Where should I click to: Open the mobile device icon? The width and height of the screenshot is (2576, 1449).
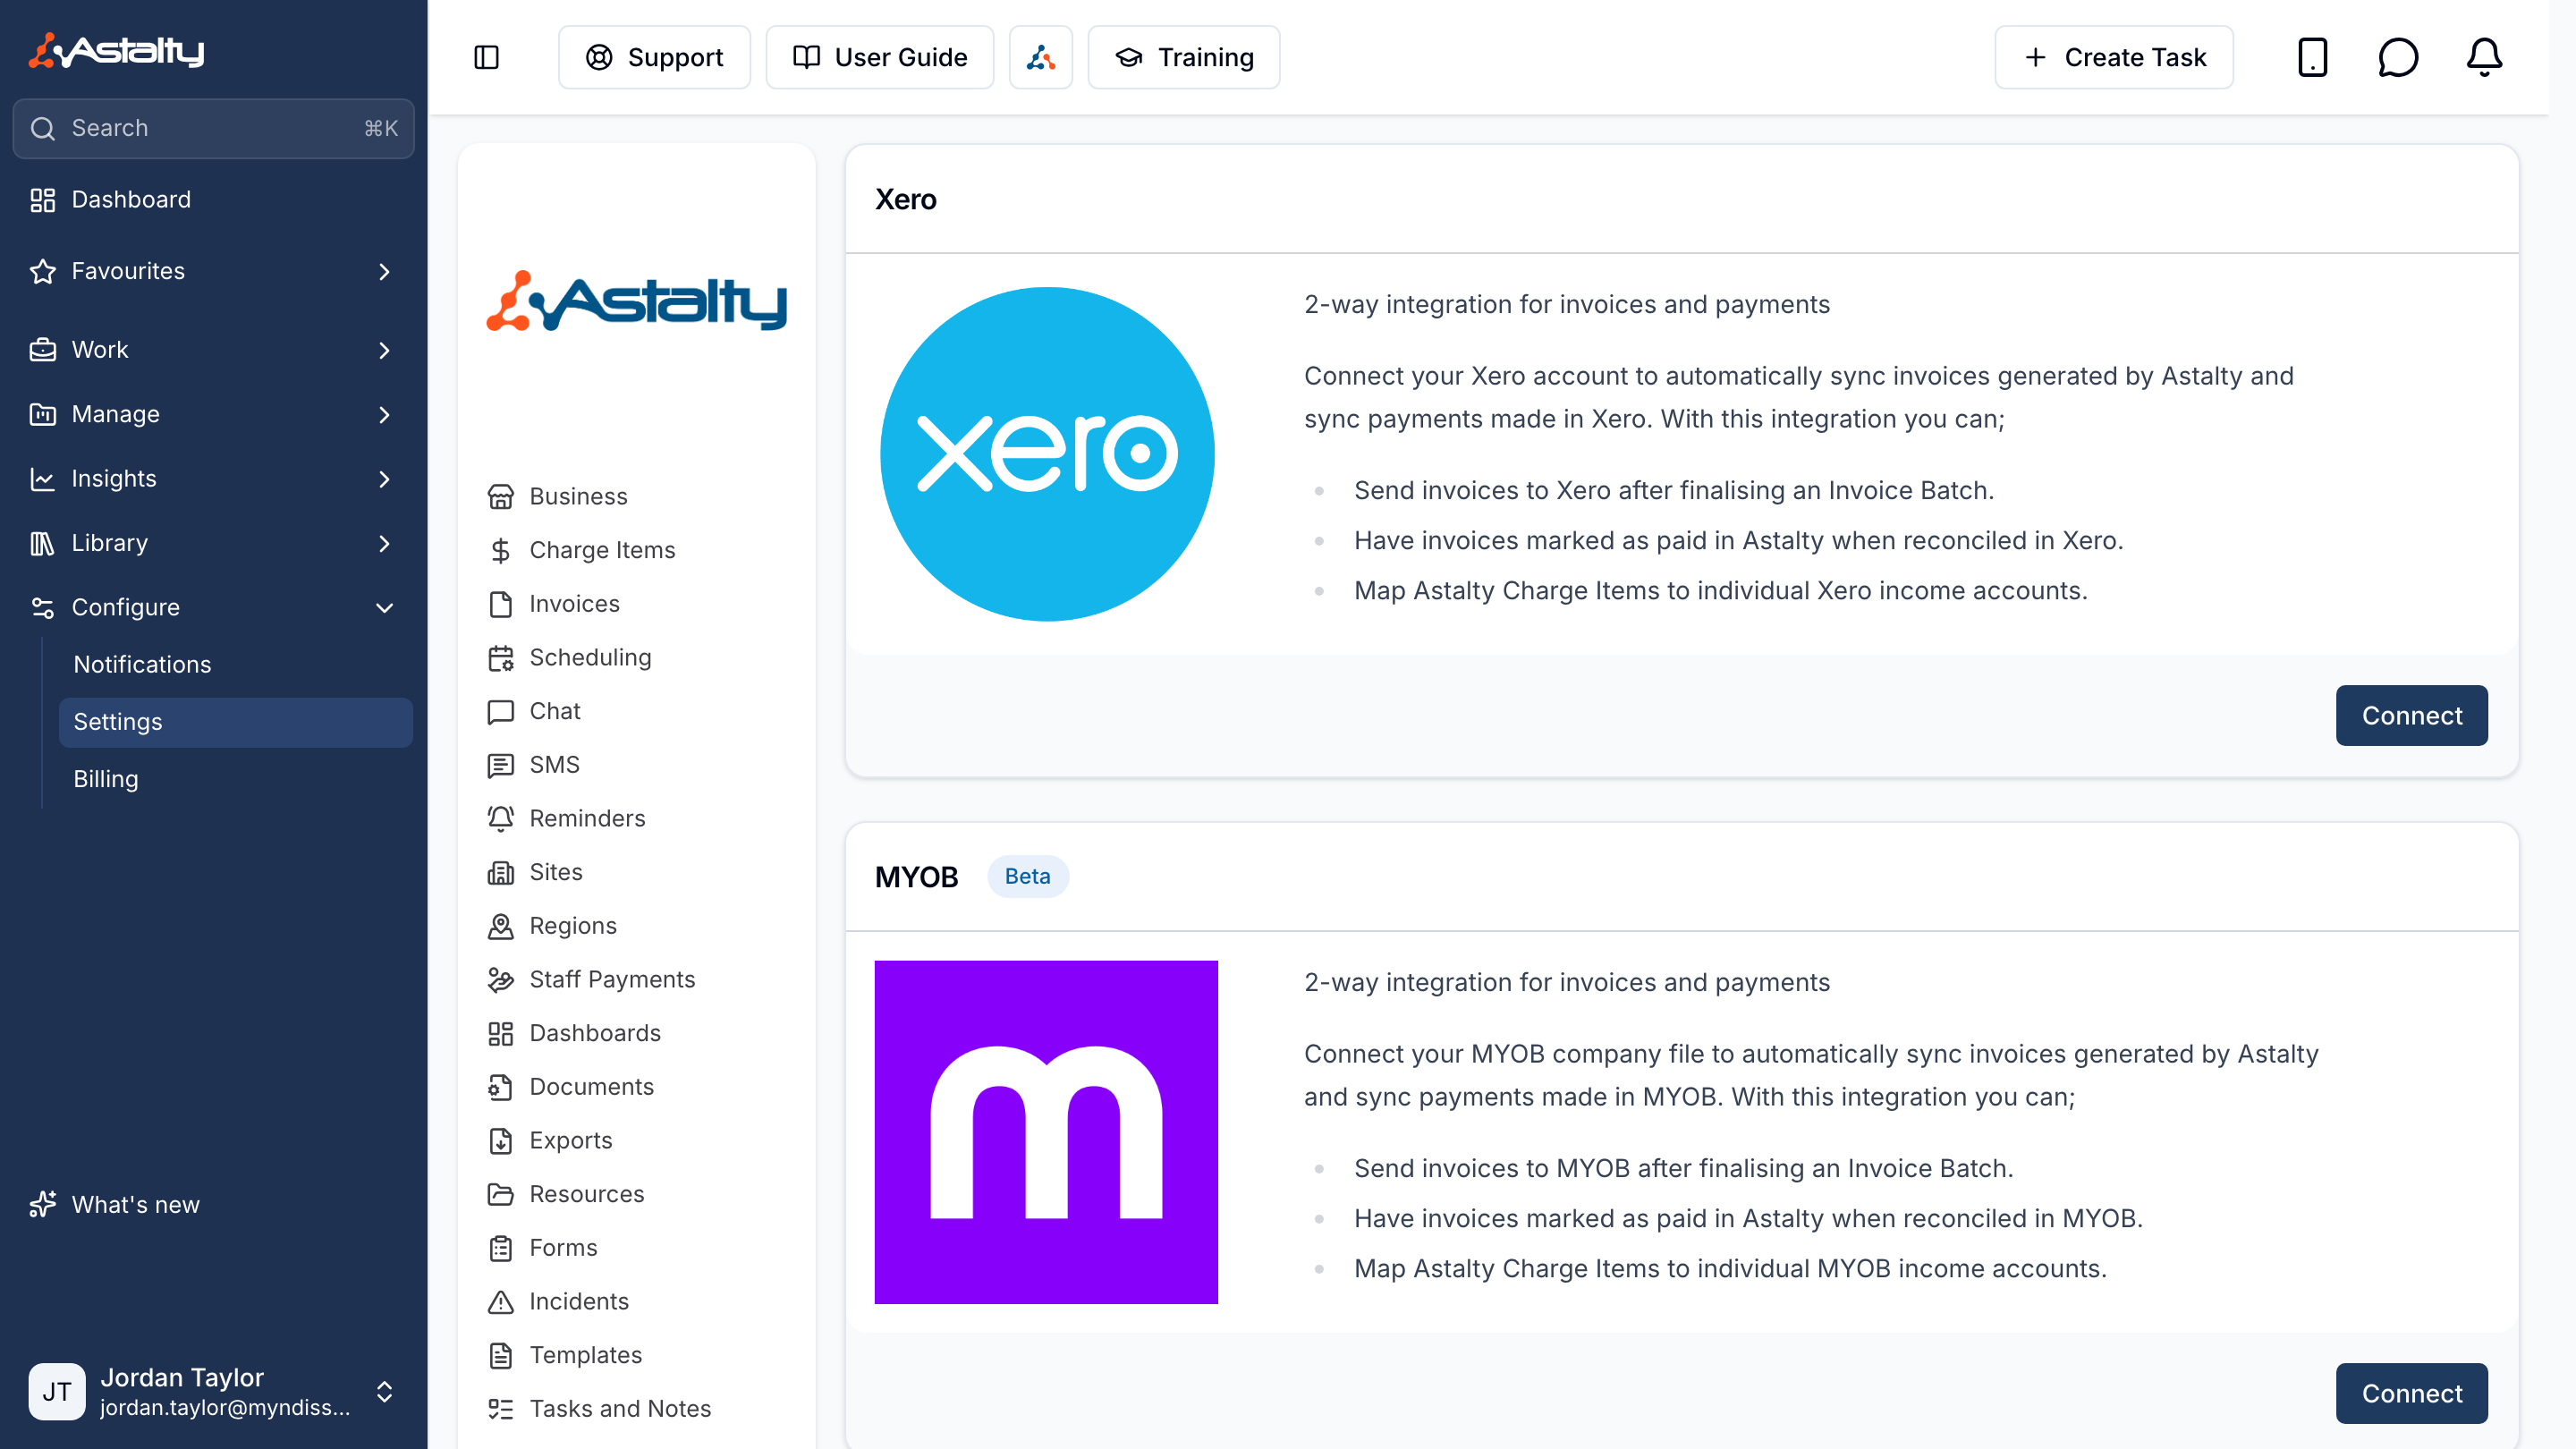(x=2312, y=57)
